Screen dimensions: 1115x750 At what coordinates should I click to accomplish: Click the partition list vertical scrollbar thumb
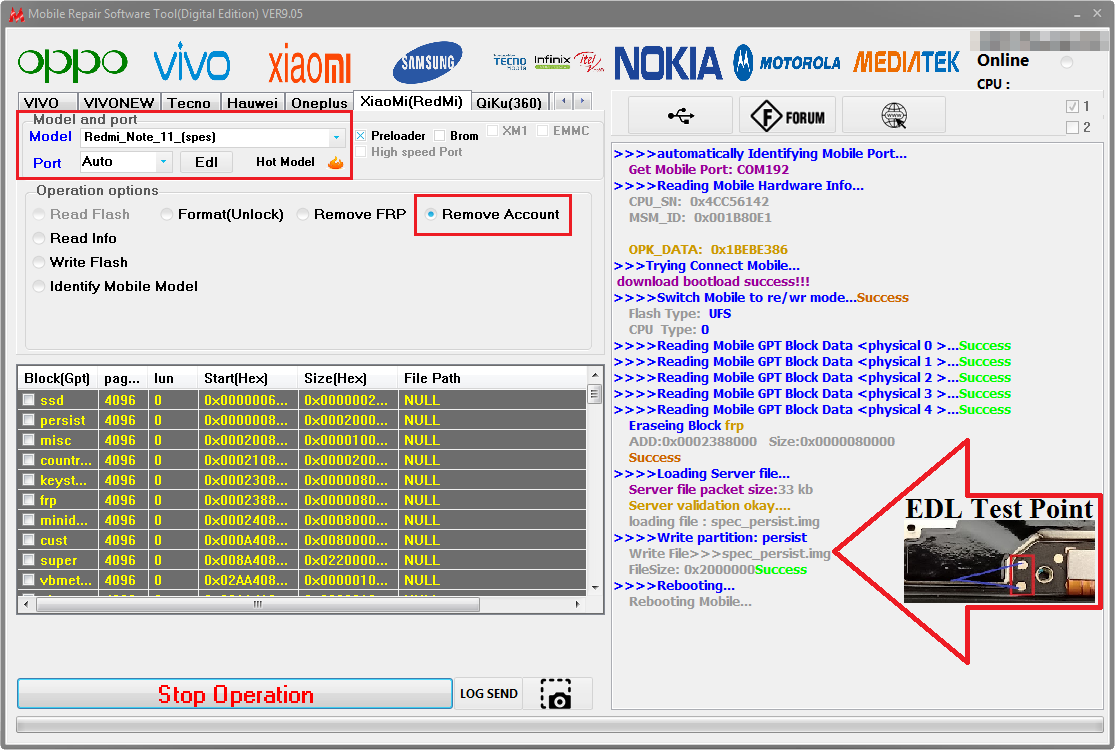[595, 393]
